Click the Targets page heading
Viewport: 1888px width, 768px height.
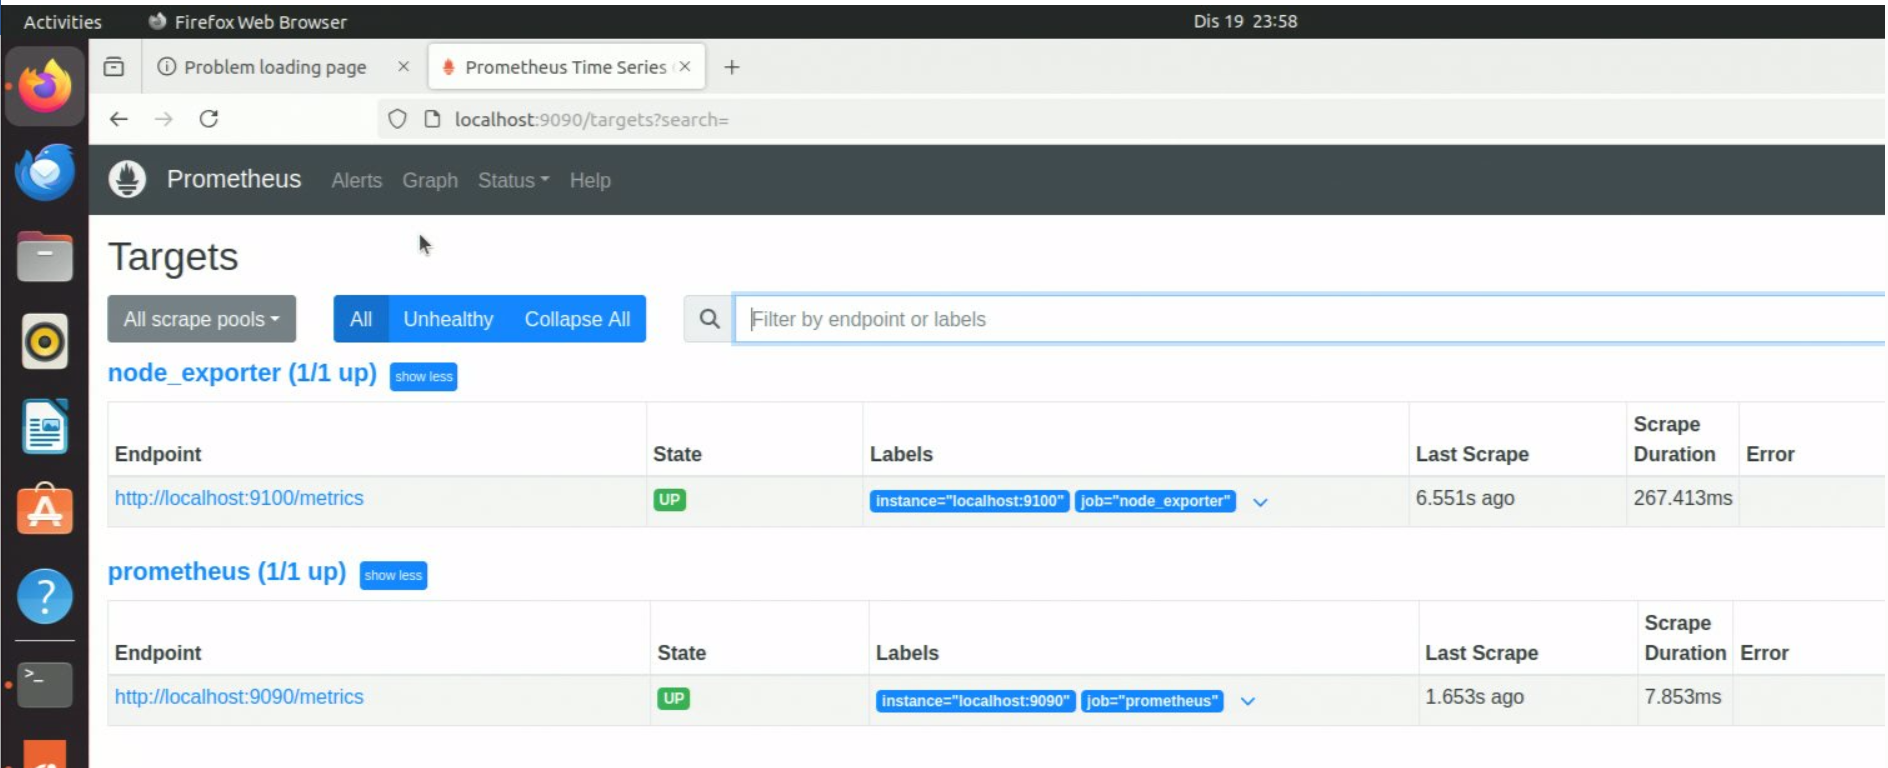(x=173, y=257)
